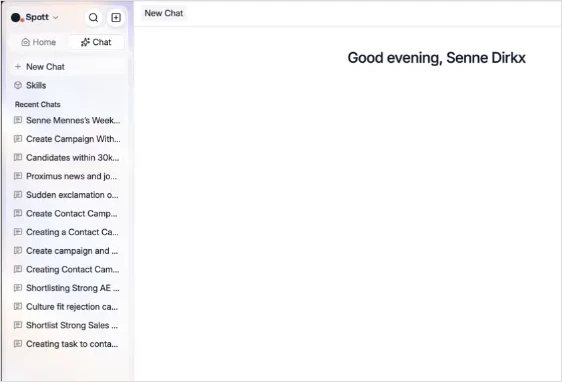Viewport: 562px width, 382px height.
Task: Click the new chat plus-square icon
Action: click(x=116, y=18)
